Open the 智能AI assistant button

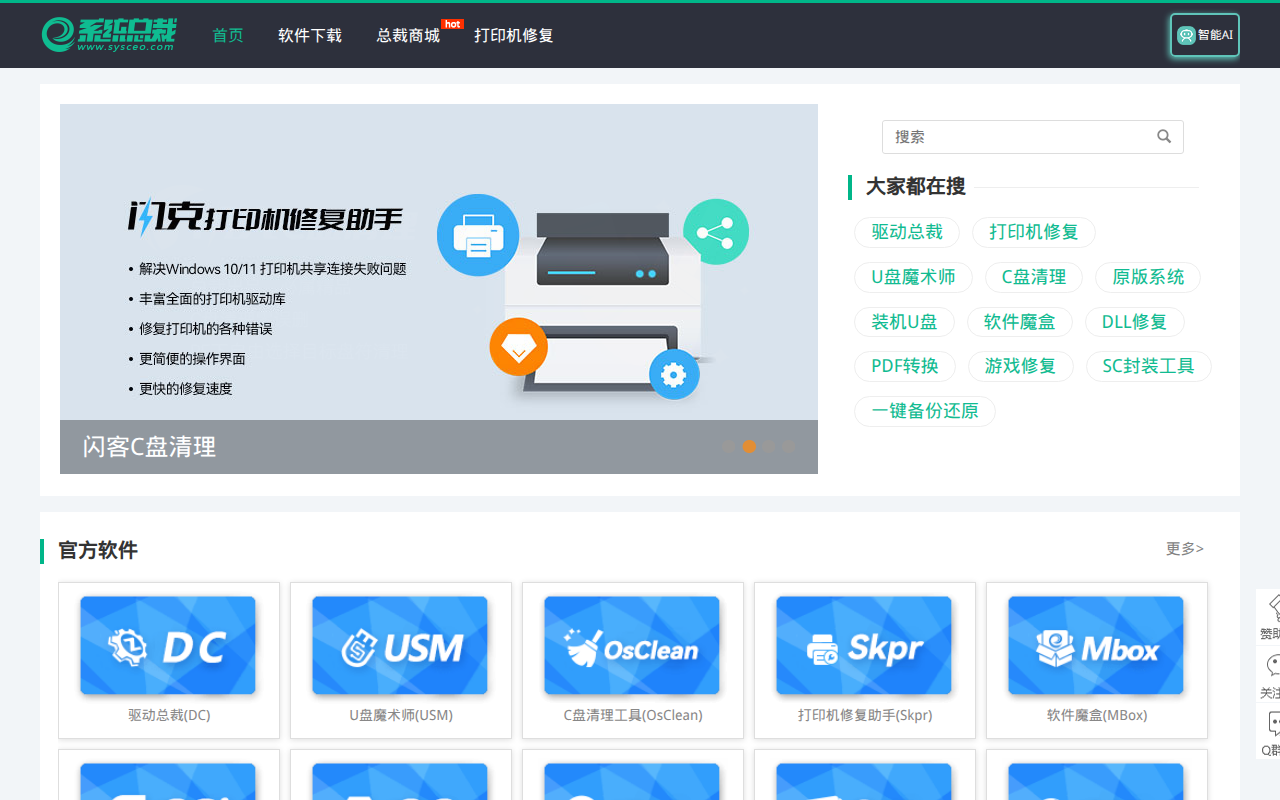(1205, 35)
